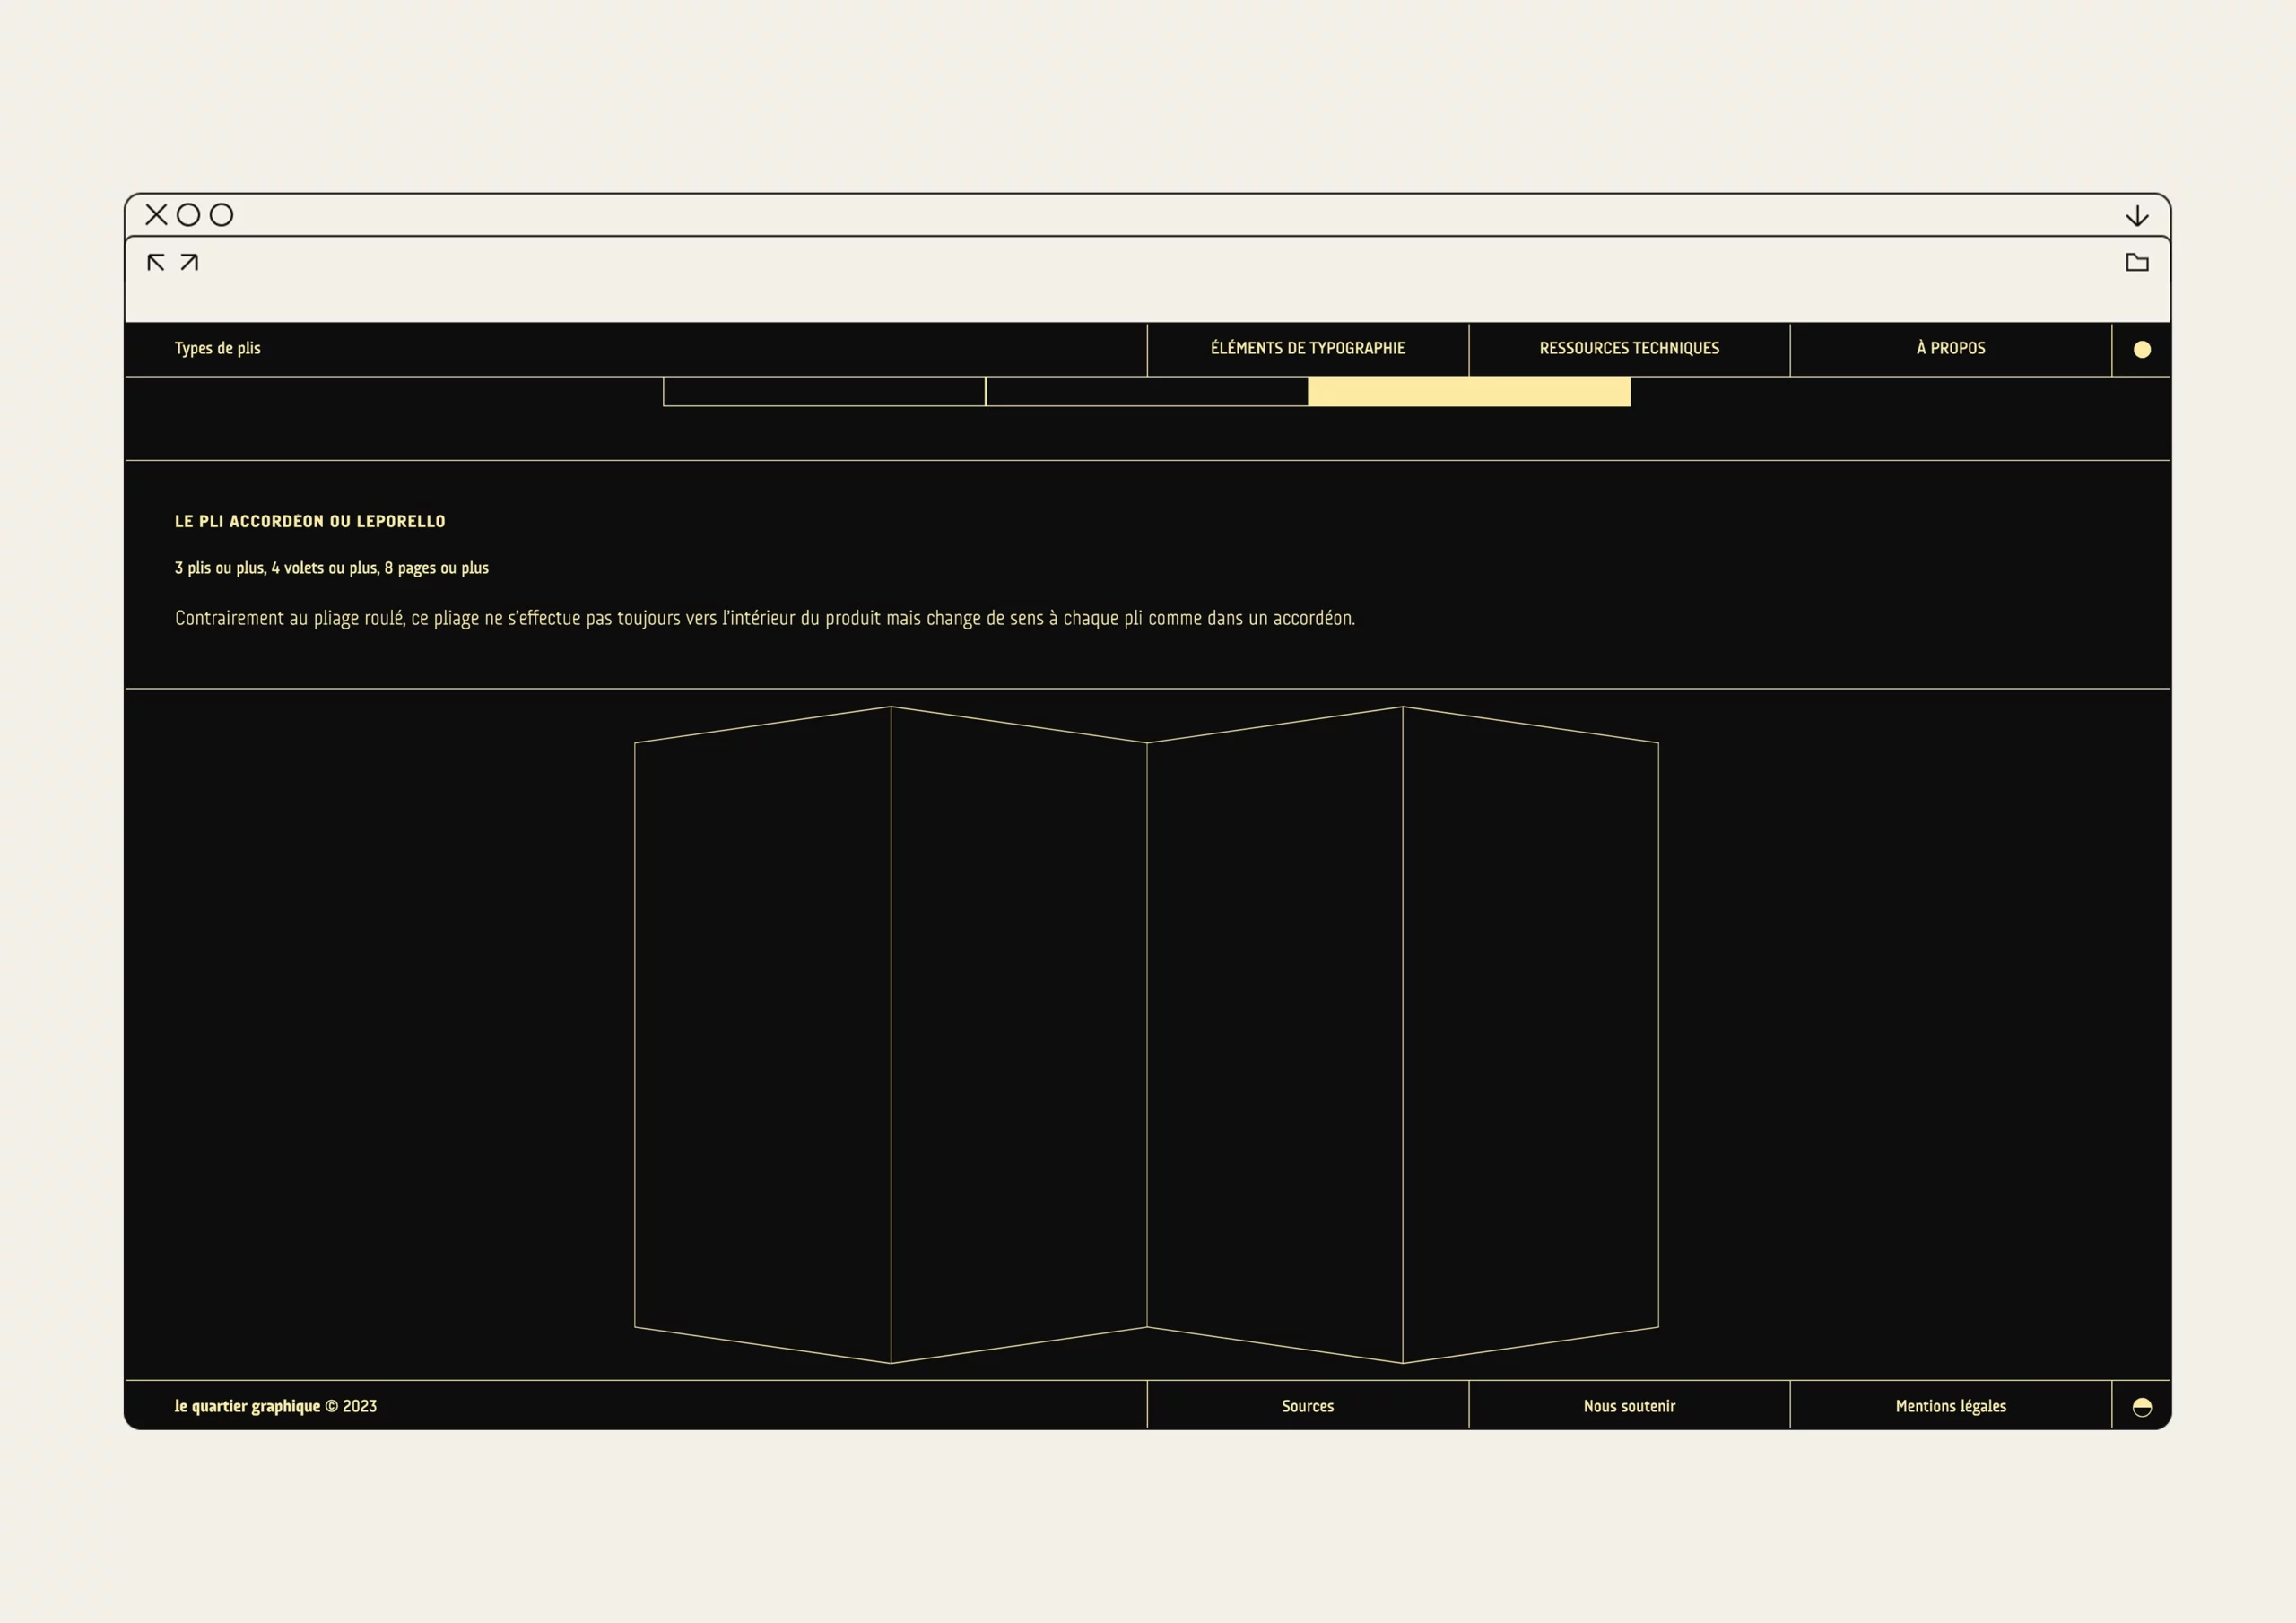Image resolution: width=2296 pixels, height=1623 pixels.
Task: Click le quartier graphique © 2023 text
Action: pyautogui.click(x=276, y=1406)
